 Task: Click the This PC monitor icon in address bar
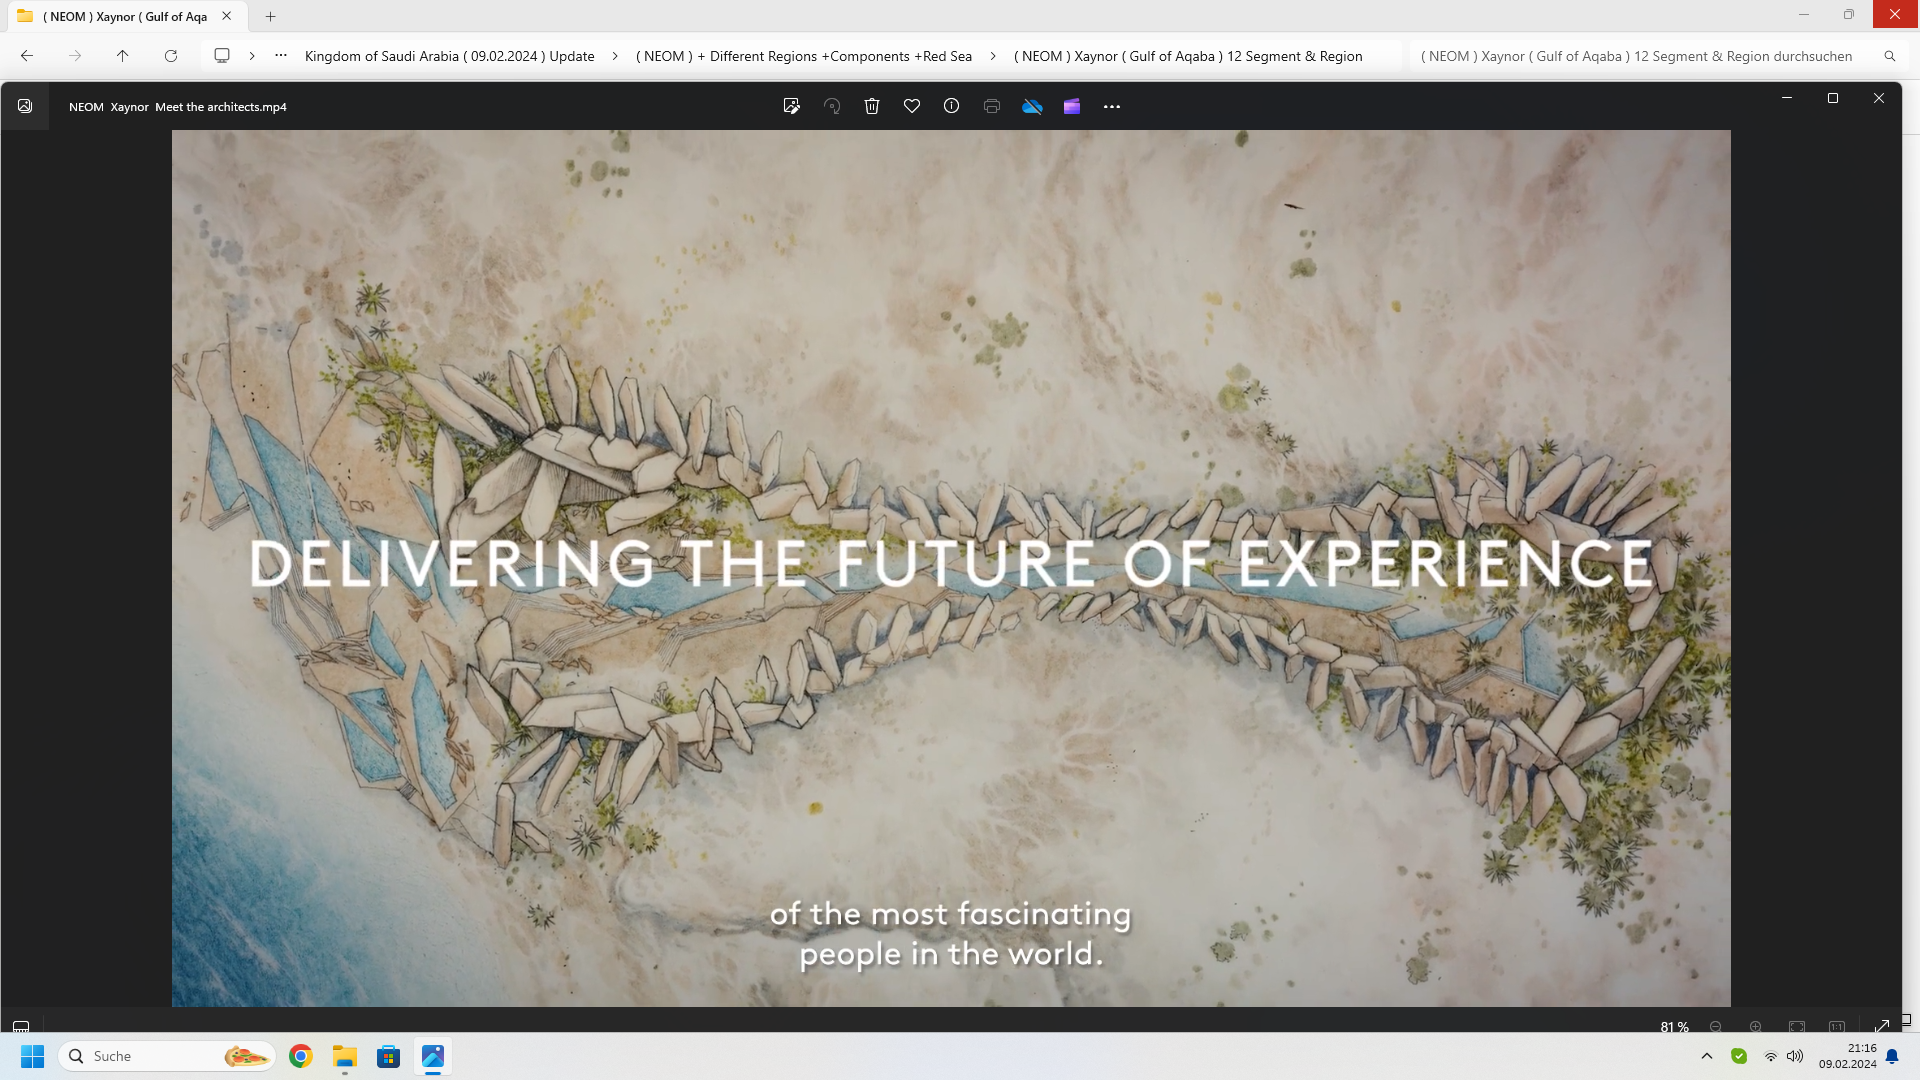click(222, 56)
